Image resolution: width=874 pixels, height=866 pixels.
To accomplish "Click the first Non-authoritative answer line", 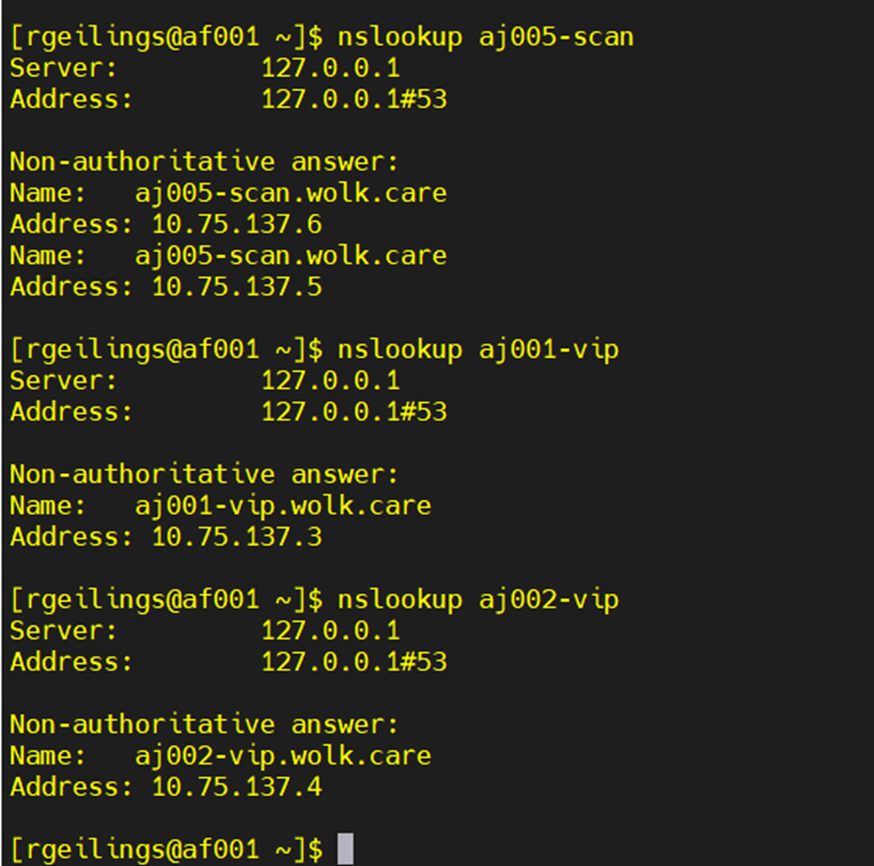I will pyautogui.click(x=204, y=161).
